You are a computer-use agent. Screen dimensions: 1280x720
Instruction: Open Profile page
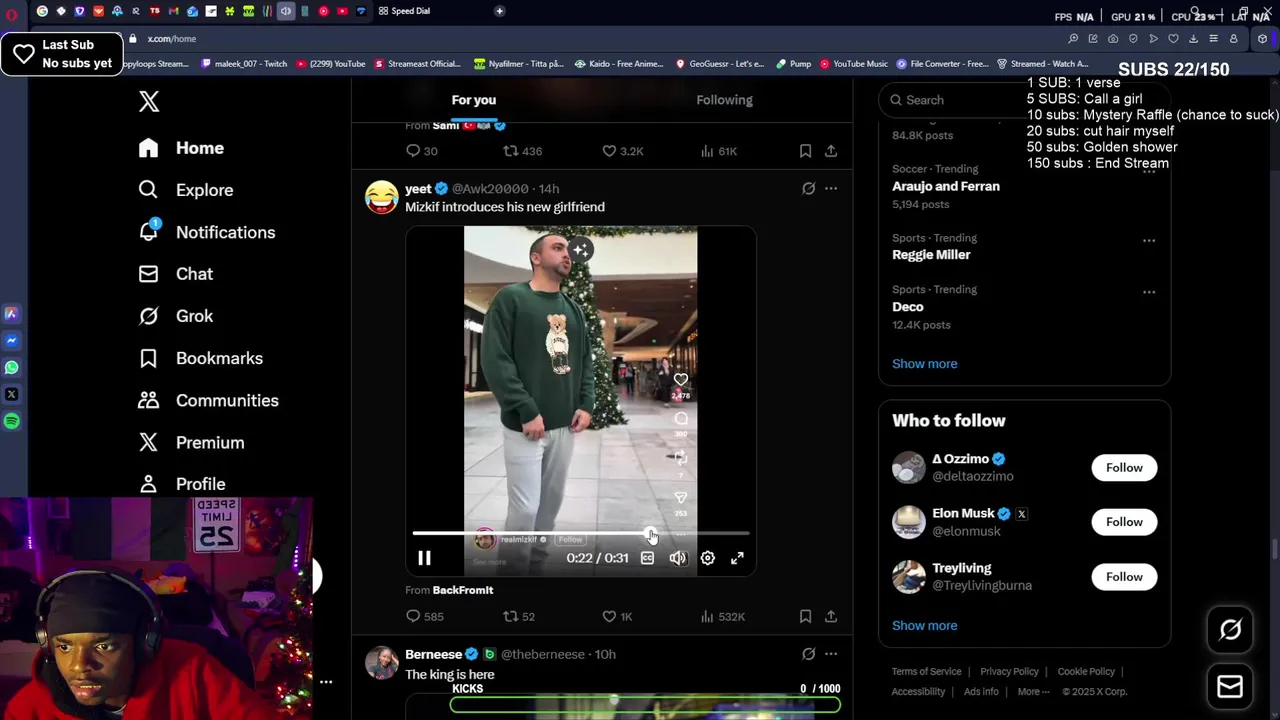tap(182, 484)
